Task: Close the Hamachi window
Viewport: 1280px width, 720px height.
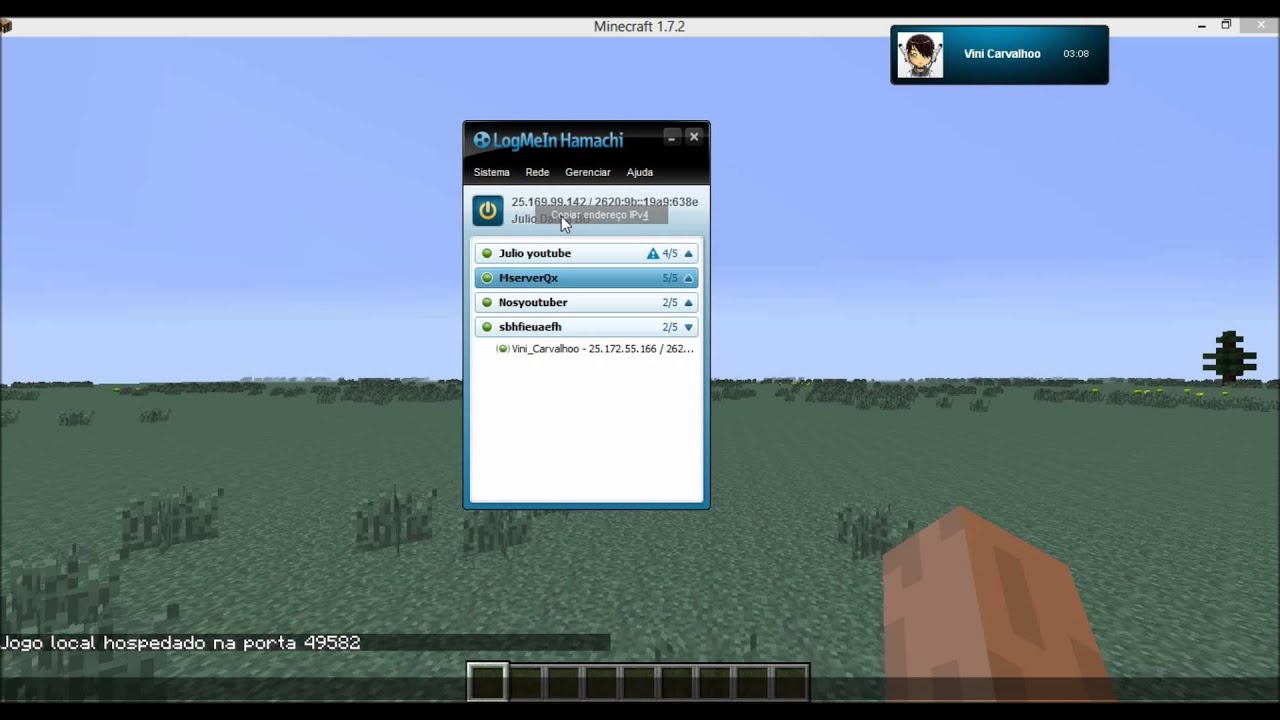Action: (694, 137)
